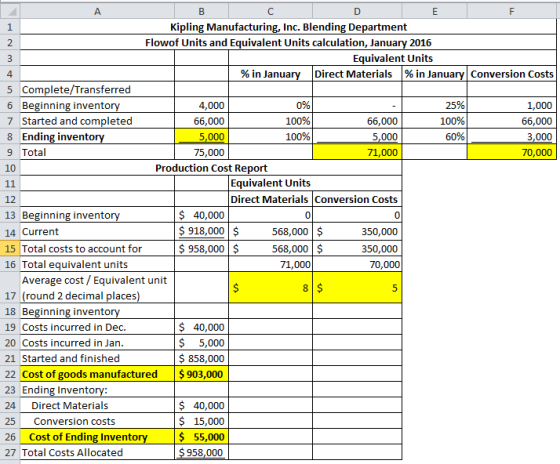The image size is (560, 464).
Task: Select Total equivalent units label
Action: (97, 264)
